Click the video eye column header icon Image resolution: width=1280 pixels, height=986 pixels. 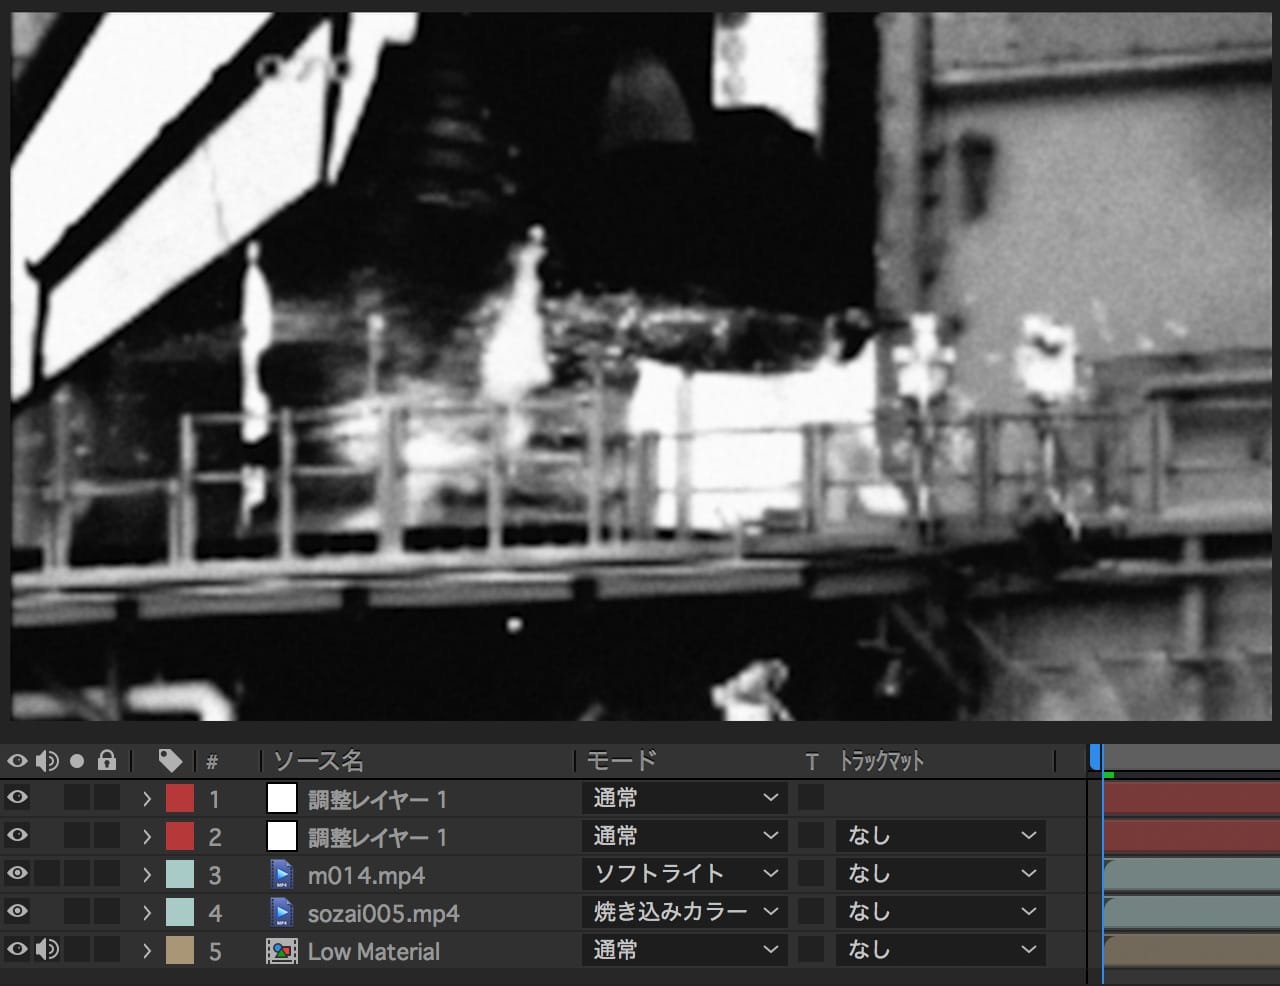(x=17, y=762)
